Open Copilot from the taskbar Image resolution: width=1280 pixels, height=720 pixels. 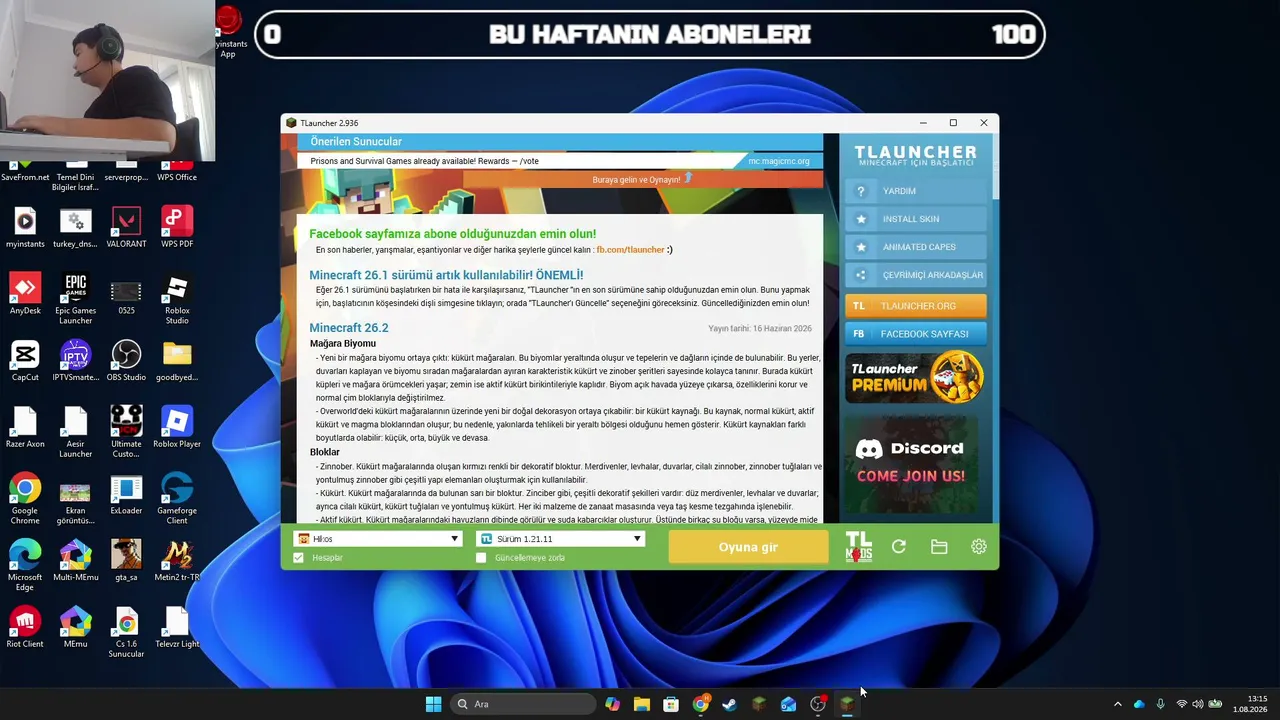pos(612,704)
